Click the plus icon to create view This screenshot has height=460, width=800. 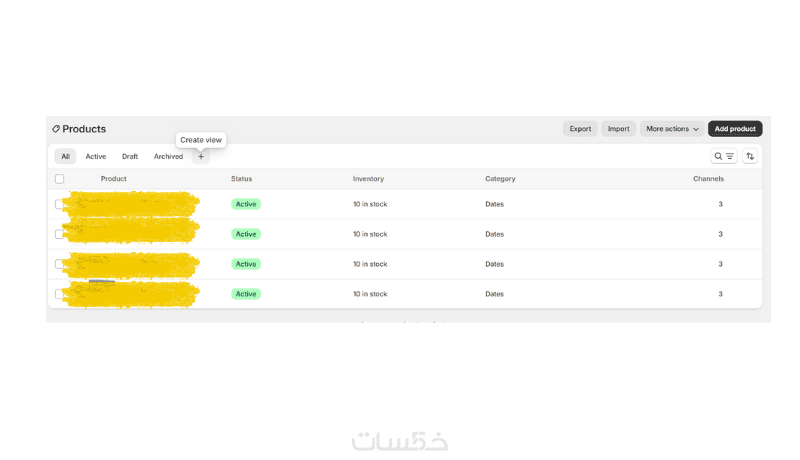201,157
